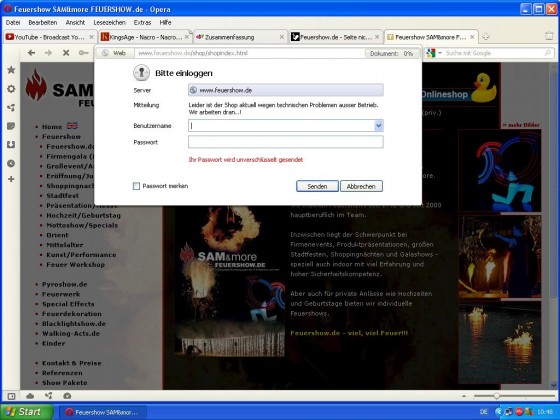Open the Bookmarks star panel icon

click(x=11, y=70)
